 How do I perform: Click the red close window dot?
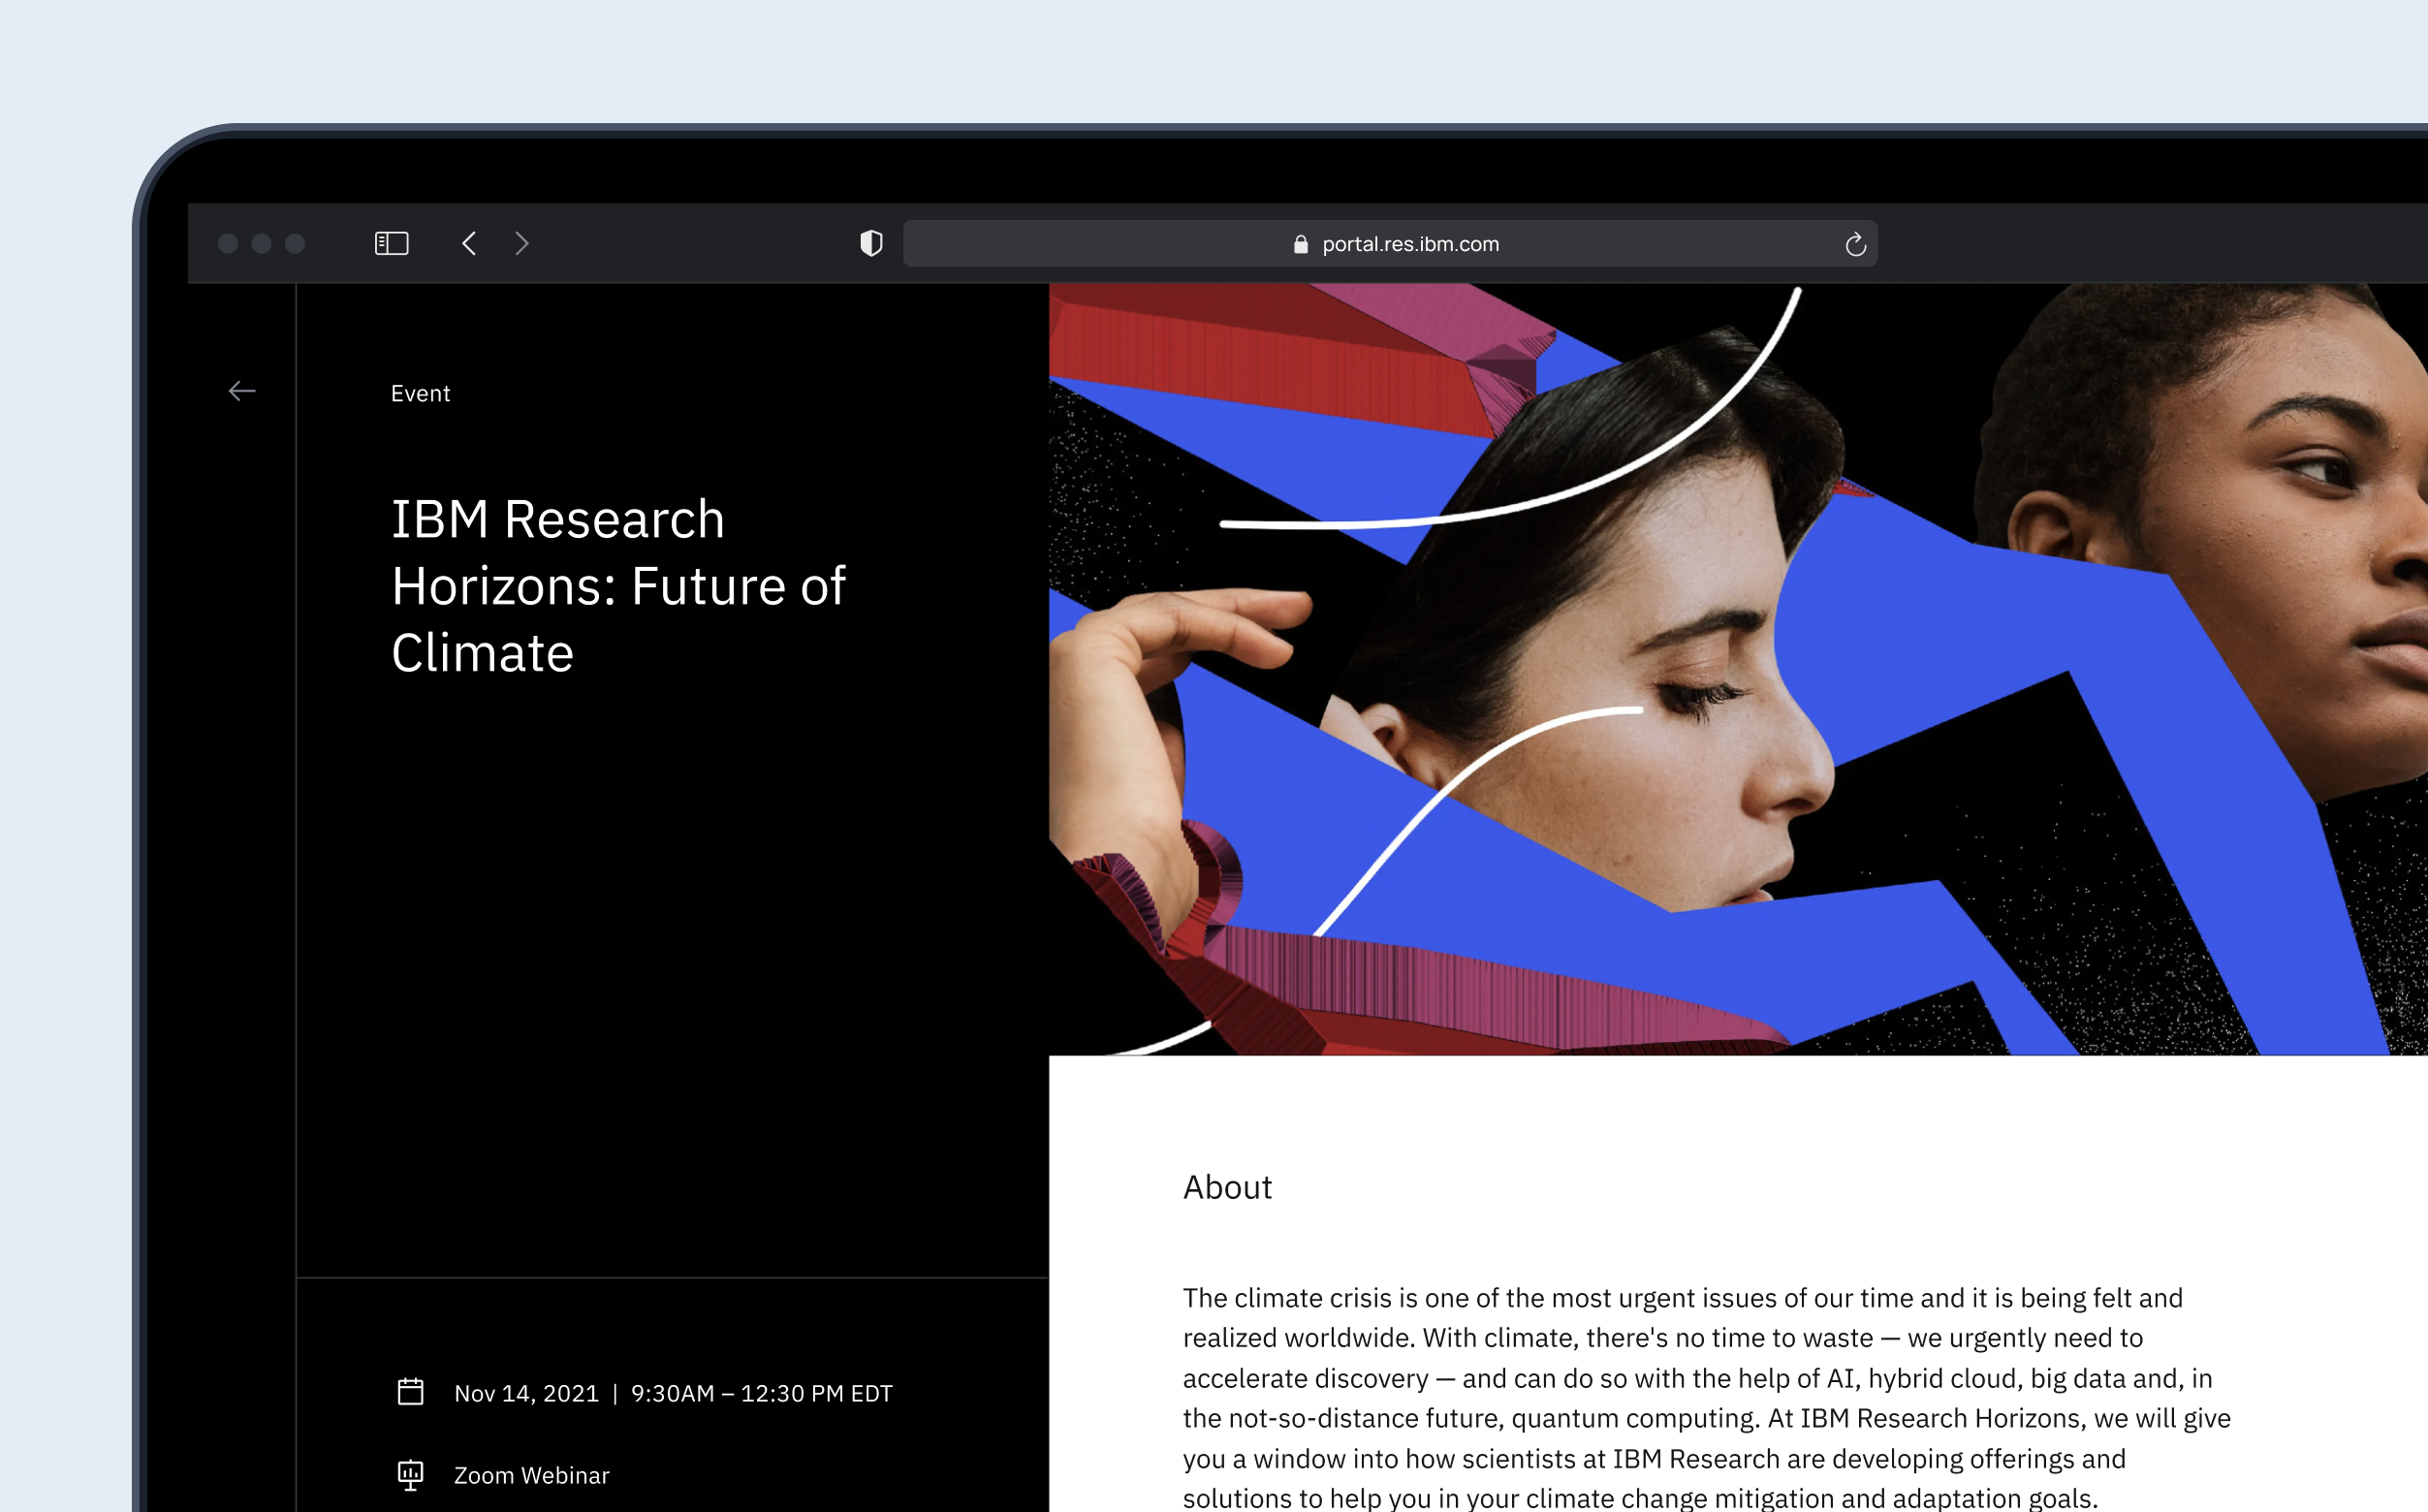tap(228, 243)
